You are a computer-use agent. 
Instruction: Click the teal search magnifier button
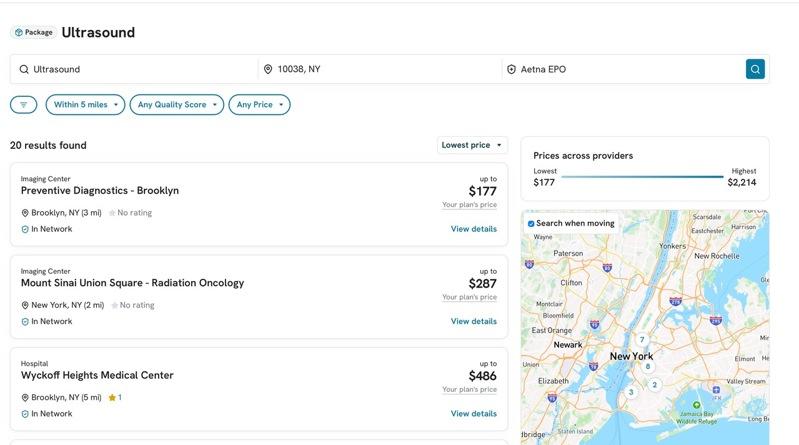tap(755, 69)
